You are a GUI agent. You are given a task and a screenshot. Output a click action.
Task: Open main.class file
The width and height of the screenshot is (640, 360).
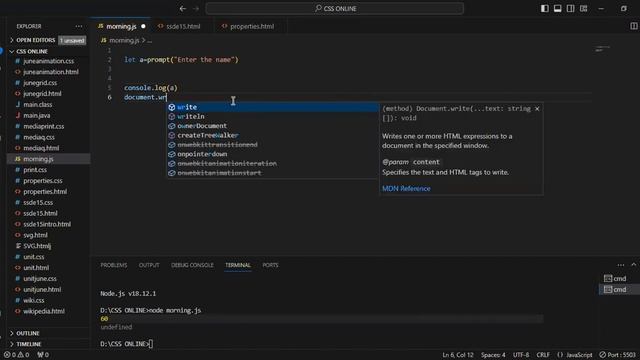pos(37,104)
